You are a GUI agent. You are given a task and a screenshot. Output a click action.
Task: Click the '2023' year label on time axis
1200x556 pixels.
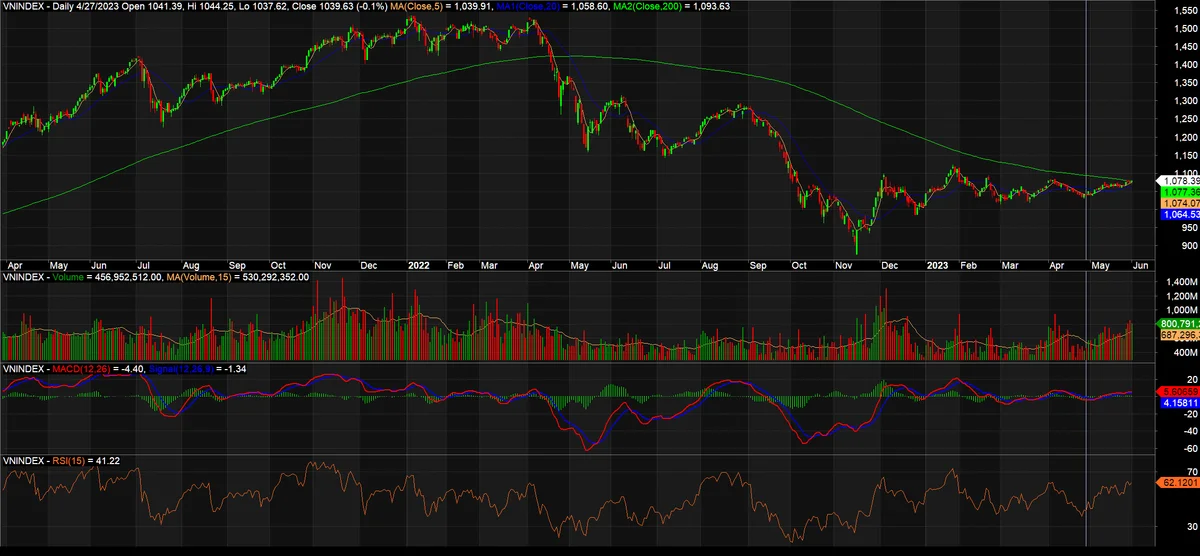click(937, 265)
